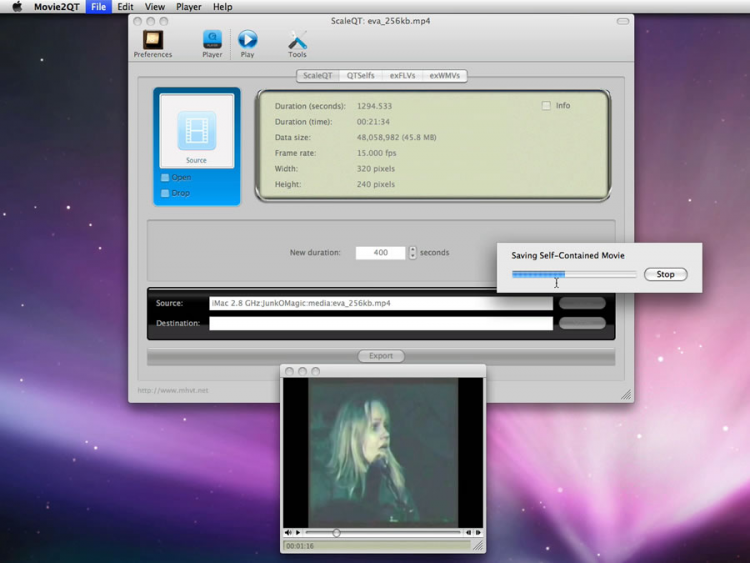Step one frame back in the preview player
Screen dimensions: 750x563
tap(468, 532)
